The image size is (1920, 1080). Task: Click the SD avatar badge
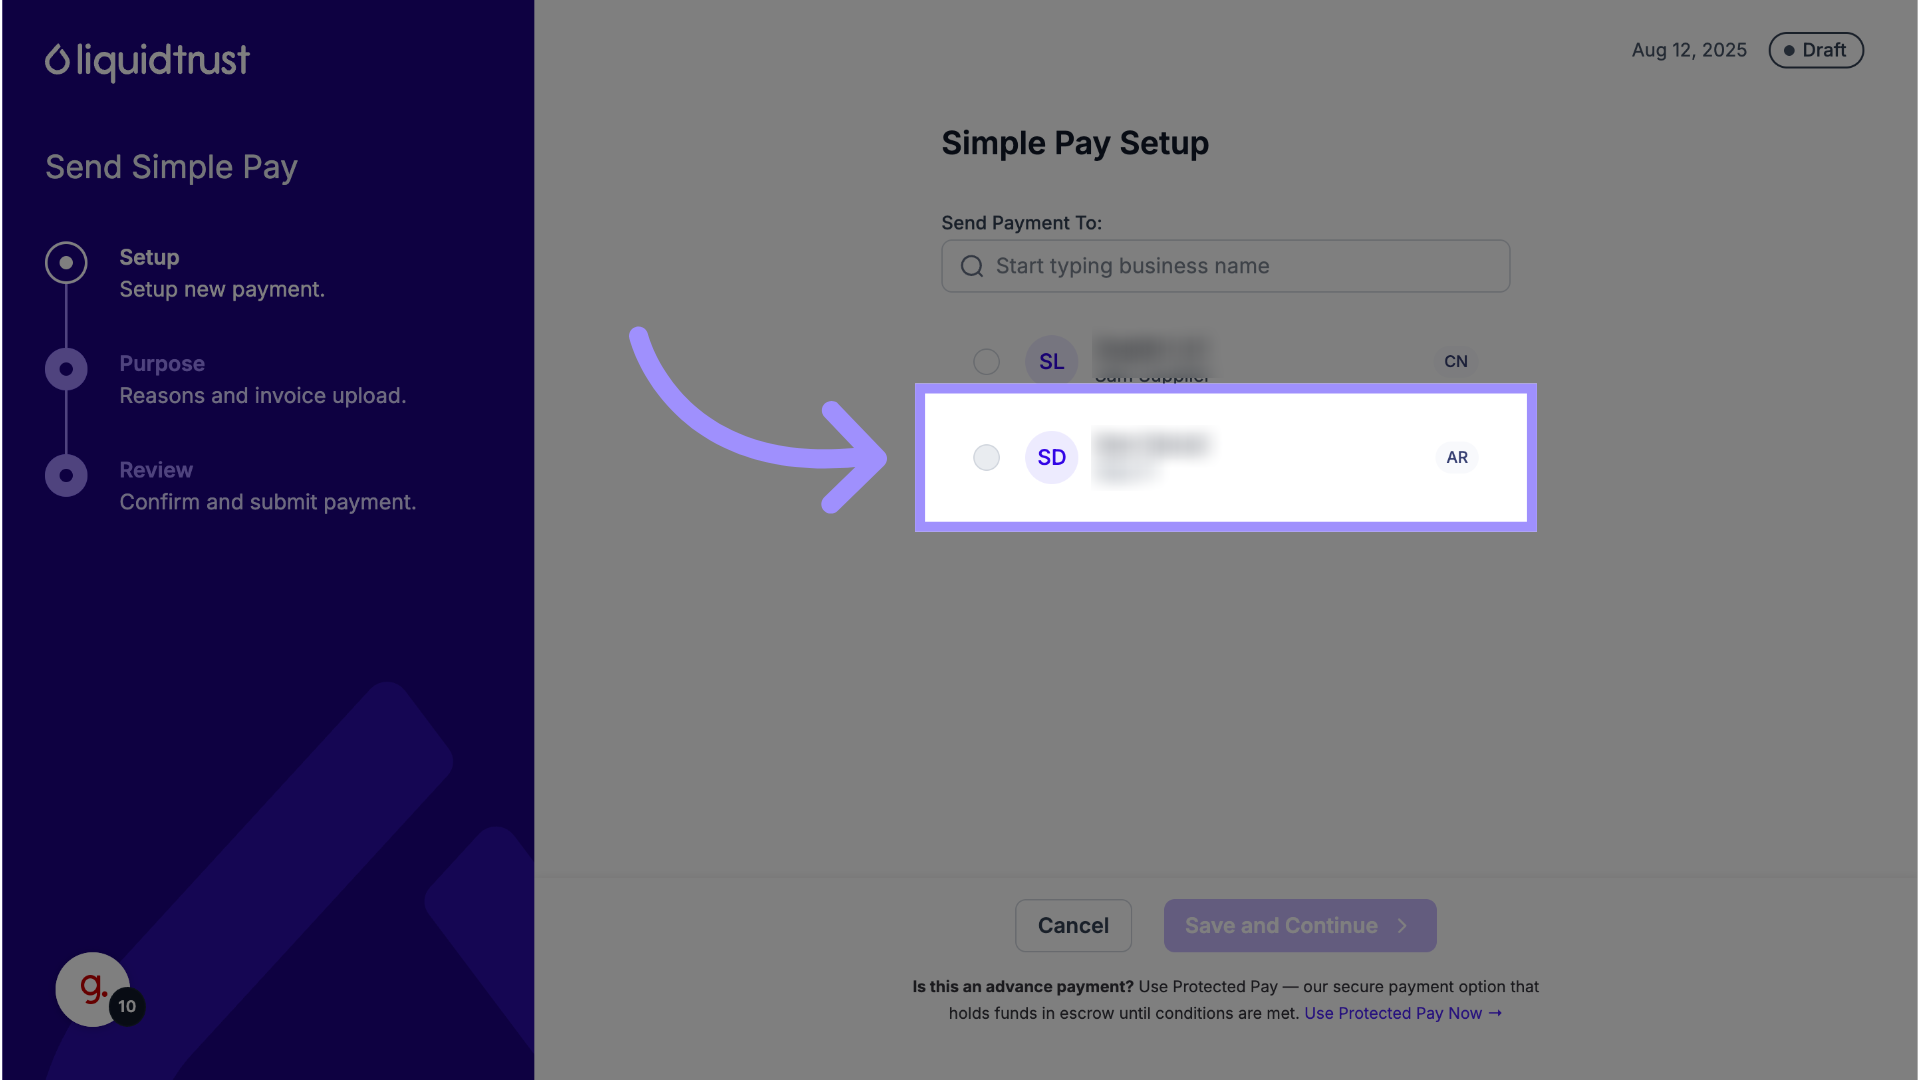tap(1051, 458)
